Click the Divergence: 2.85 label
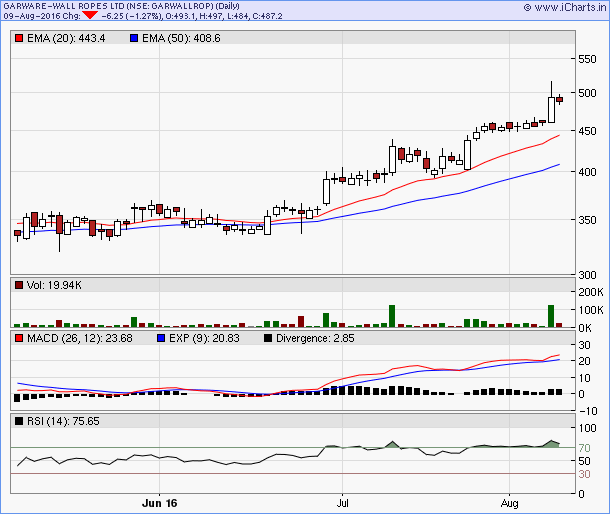Screen dimensions: 610x514 315,338
